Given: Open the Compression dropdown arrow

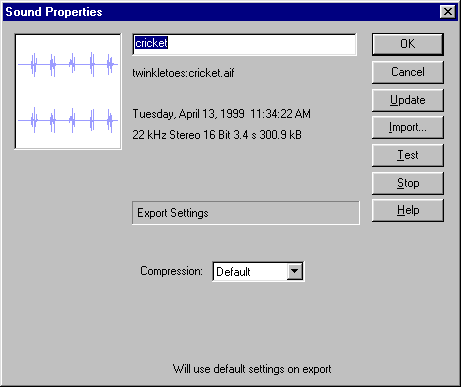Looking at the screenshot, I should 294,271.
